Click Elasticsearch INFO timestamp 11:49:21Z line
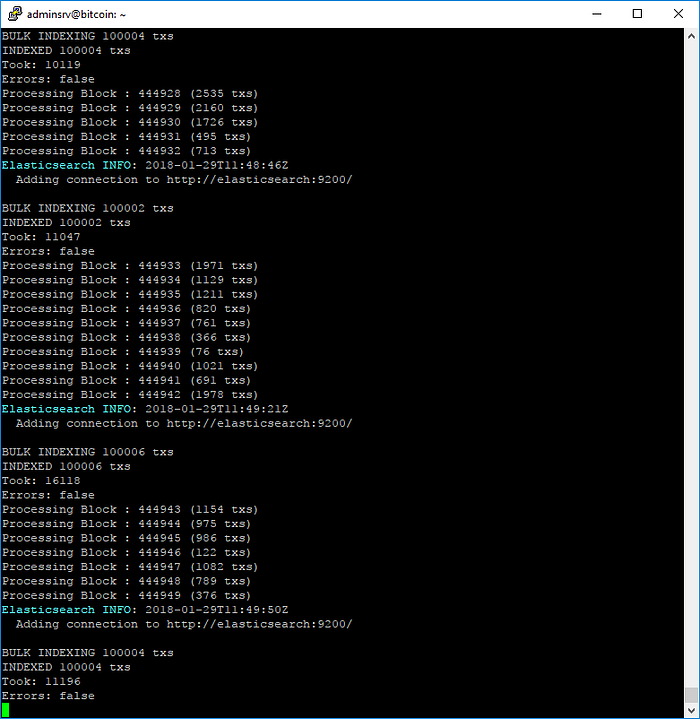The height and width of the screenshot is (719, 700). 145,409
